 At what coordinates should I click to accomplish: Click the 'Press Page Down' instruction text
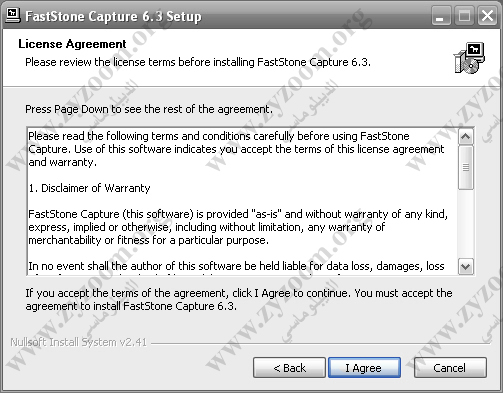tap(149, 109)
